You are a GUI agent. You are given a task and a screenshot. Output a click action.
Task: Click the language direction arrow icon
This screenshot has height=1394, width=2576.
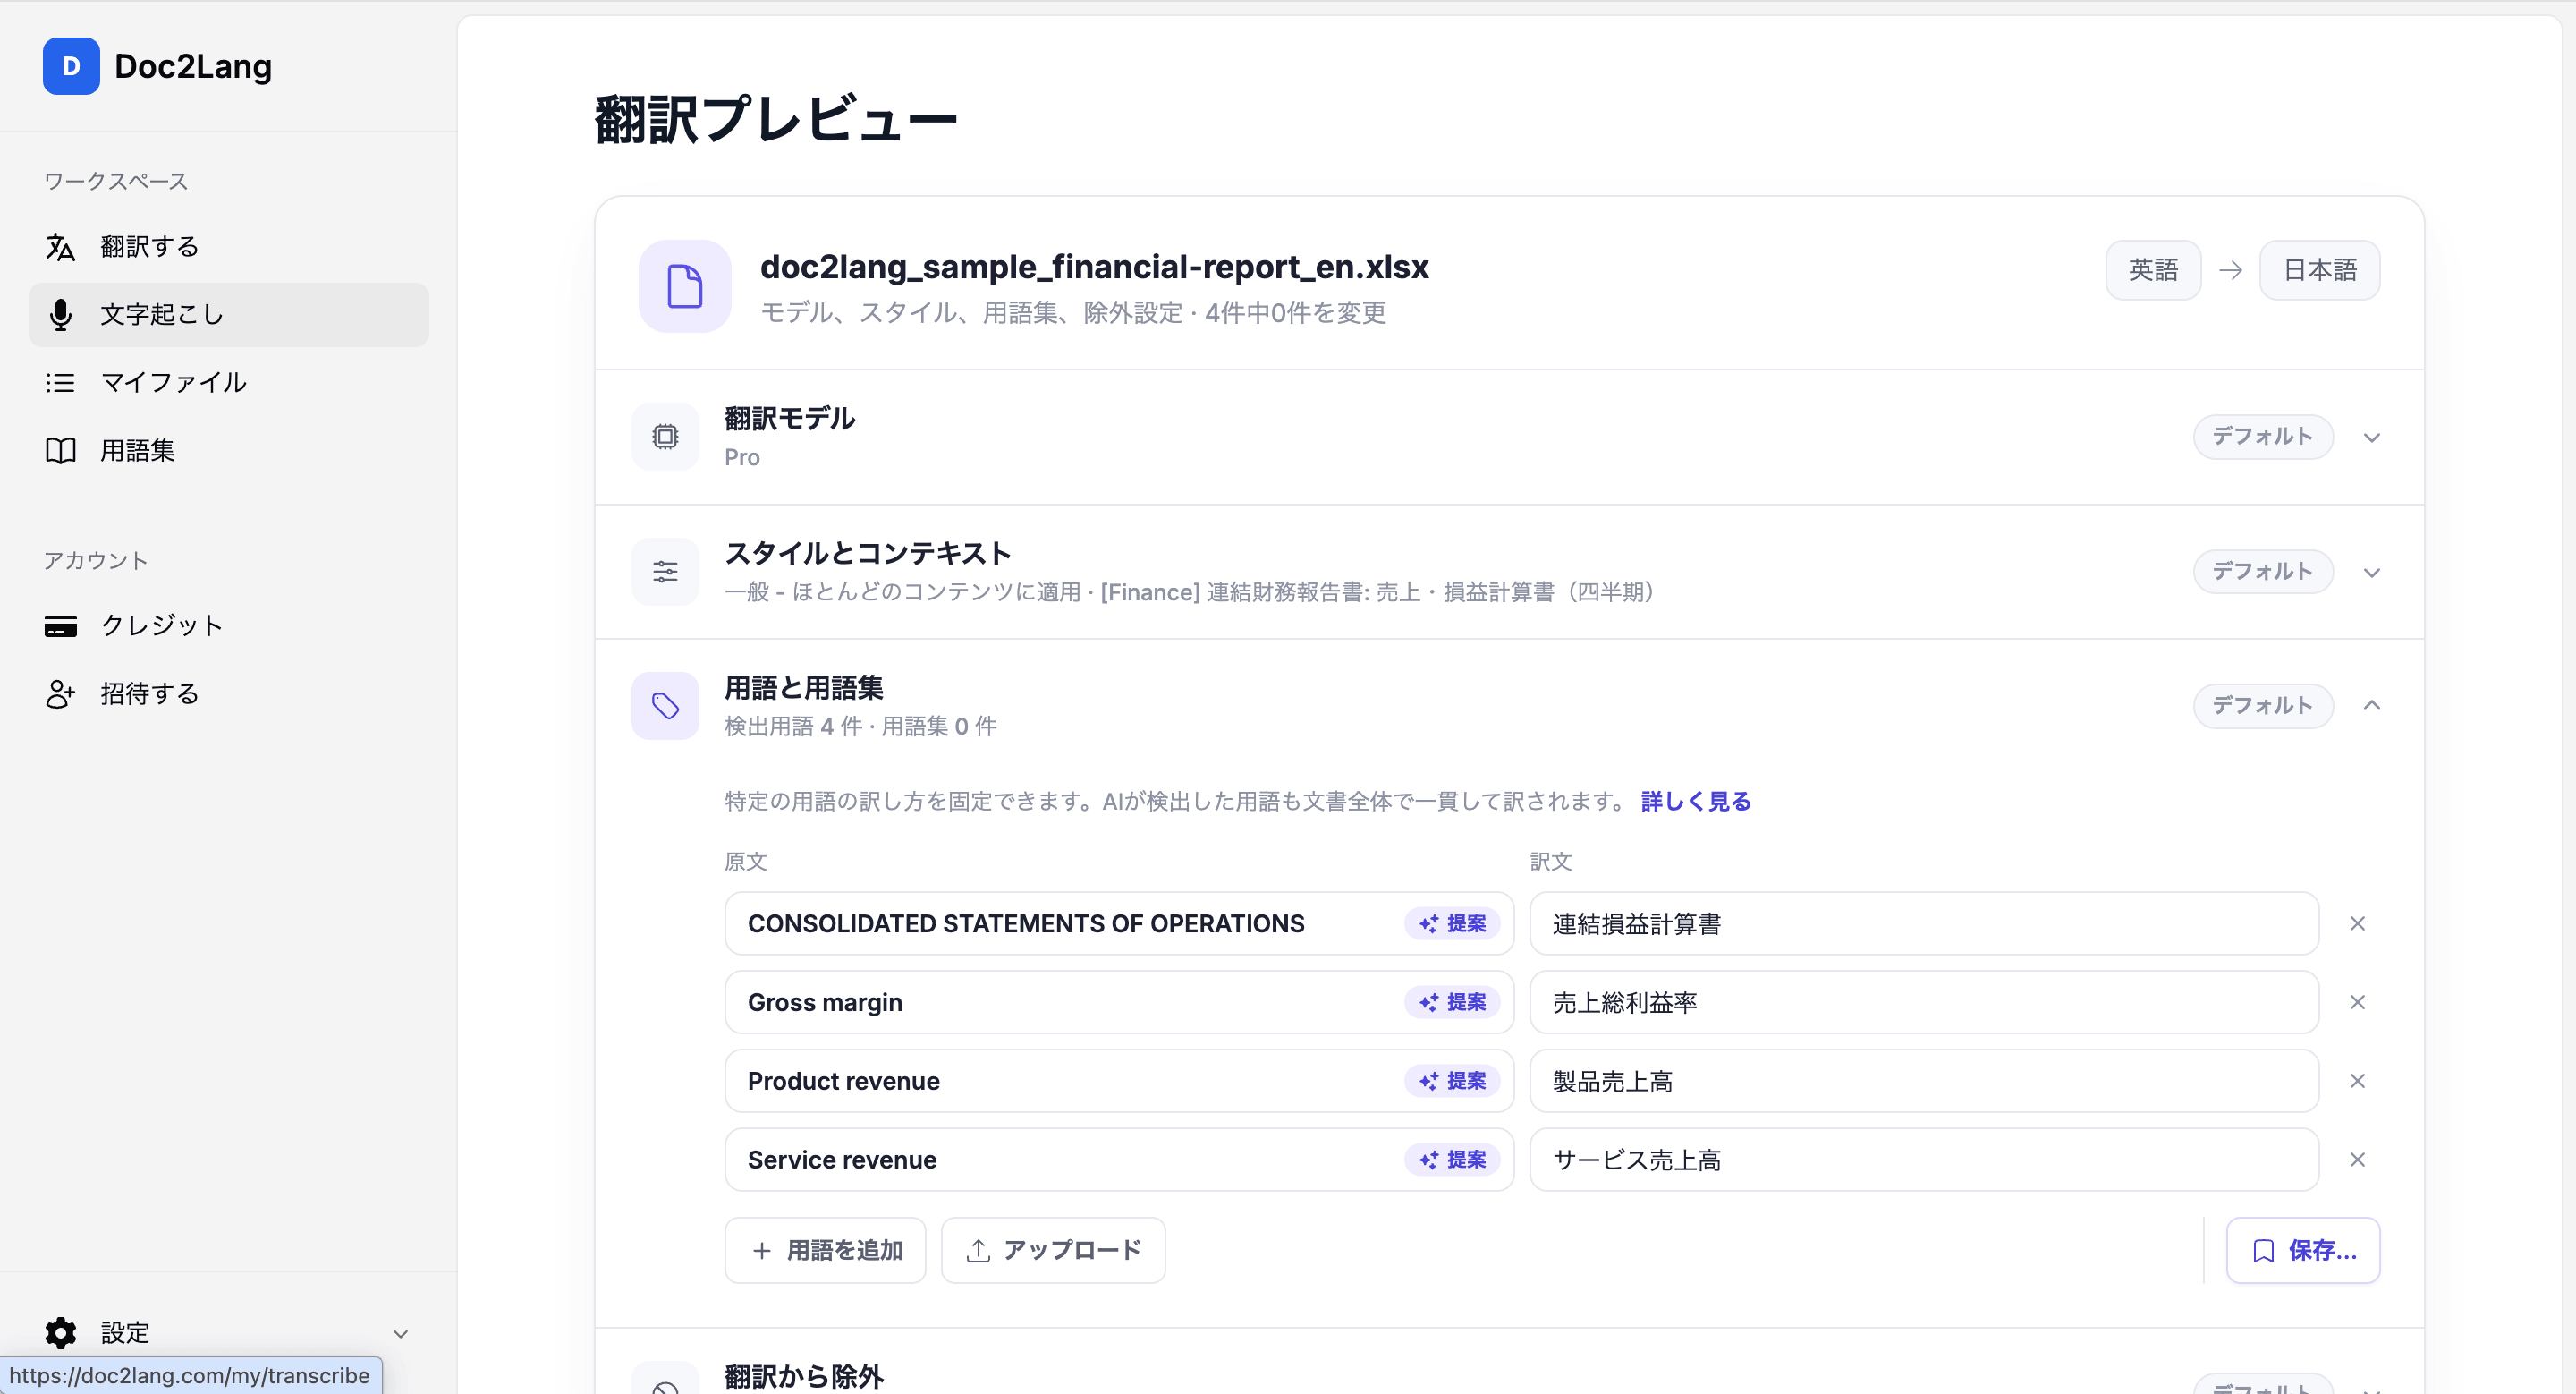tap(2230, 270)
